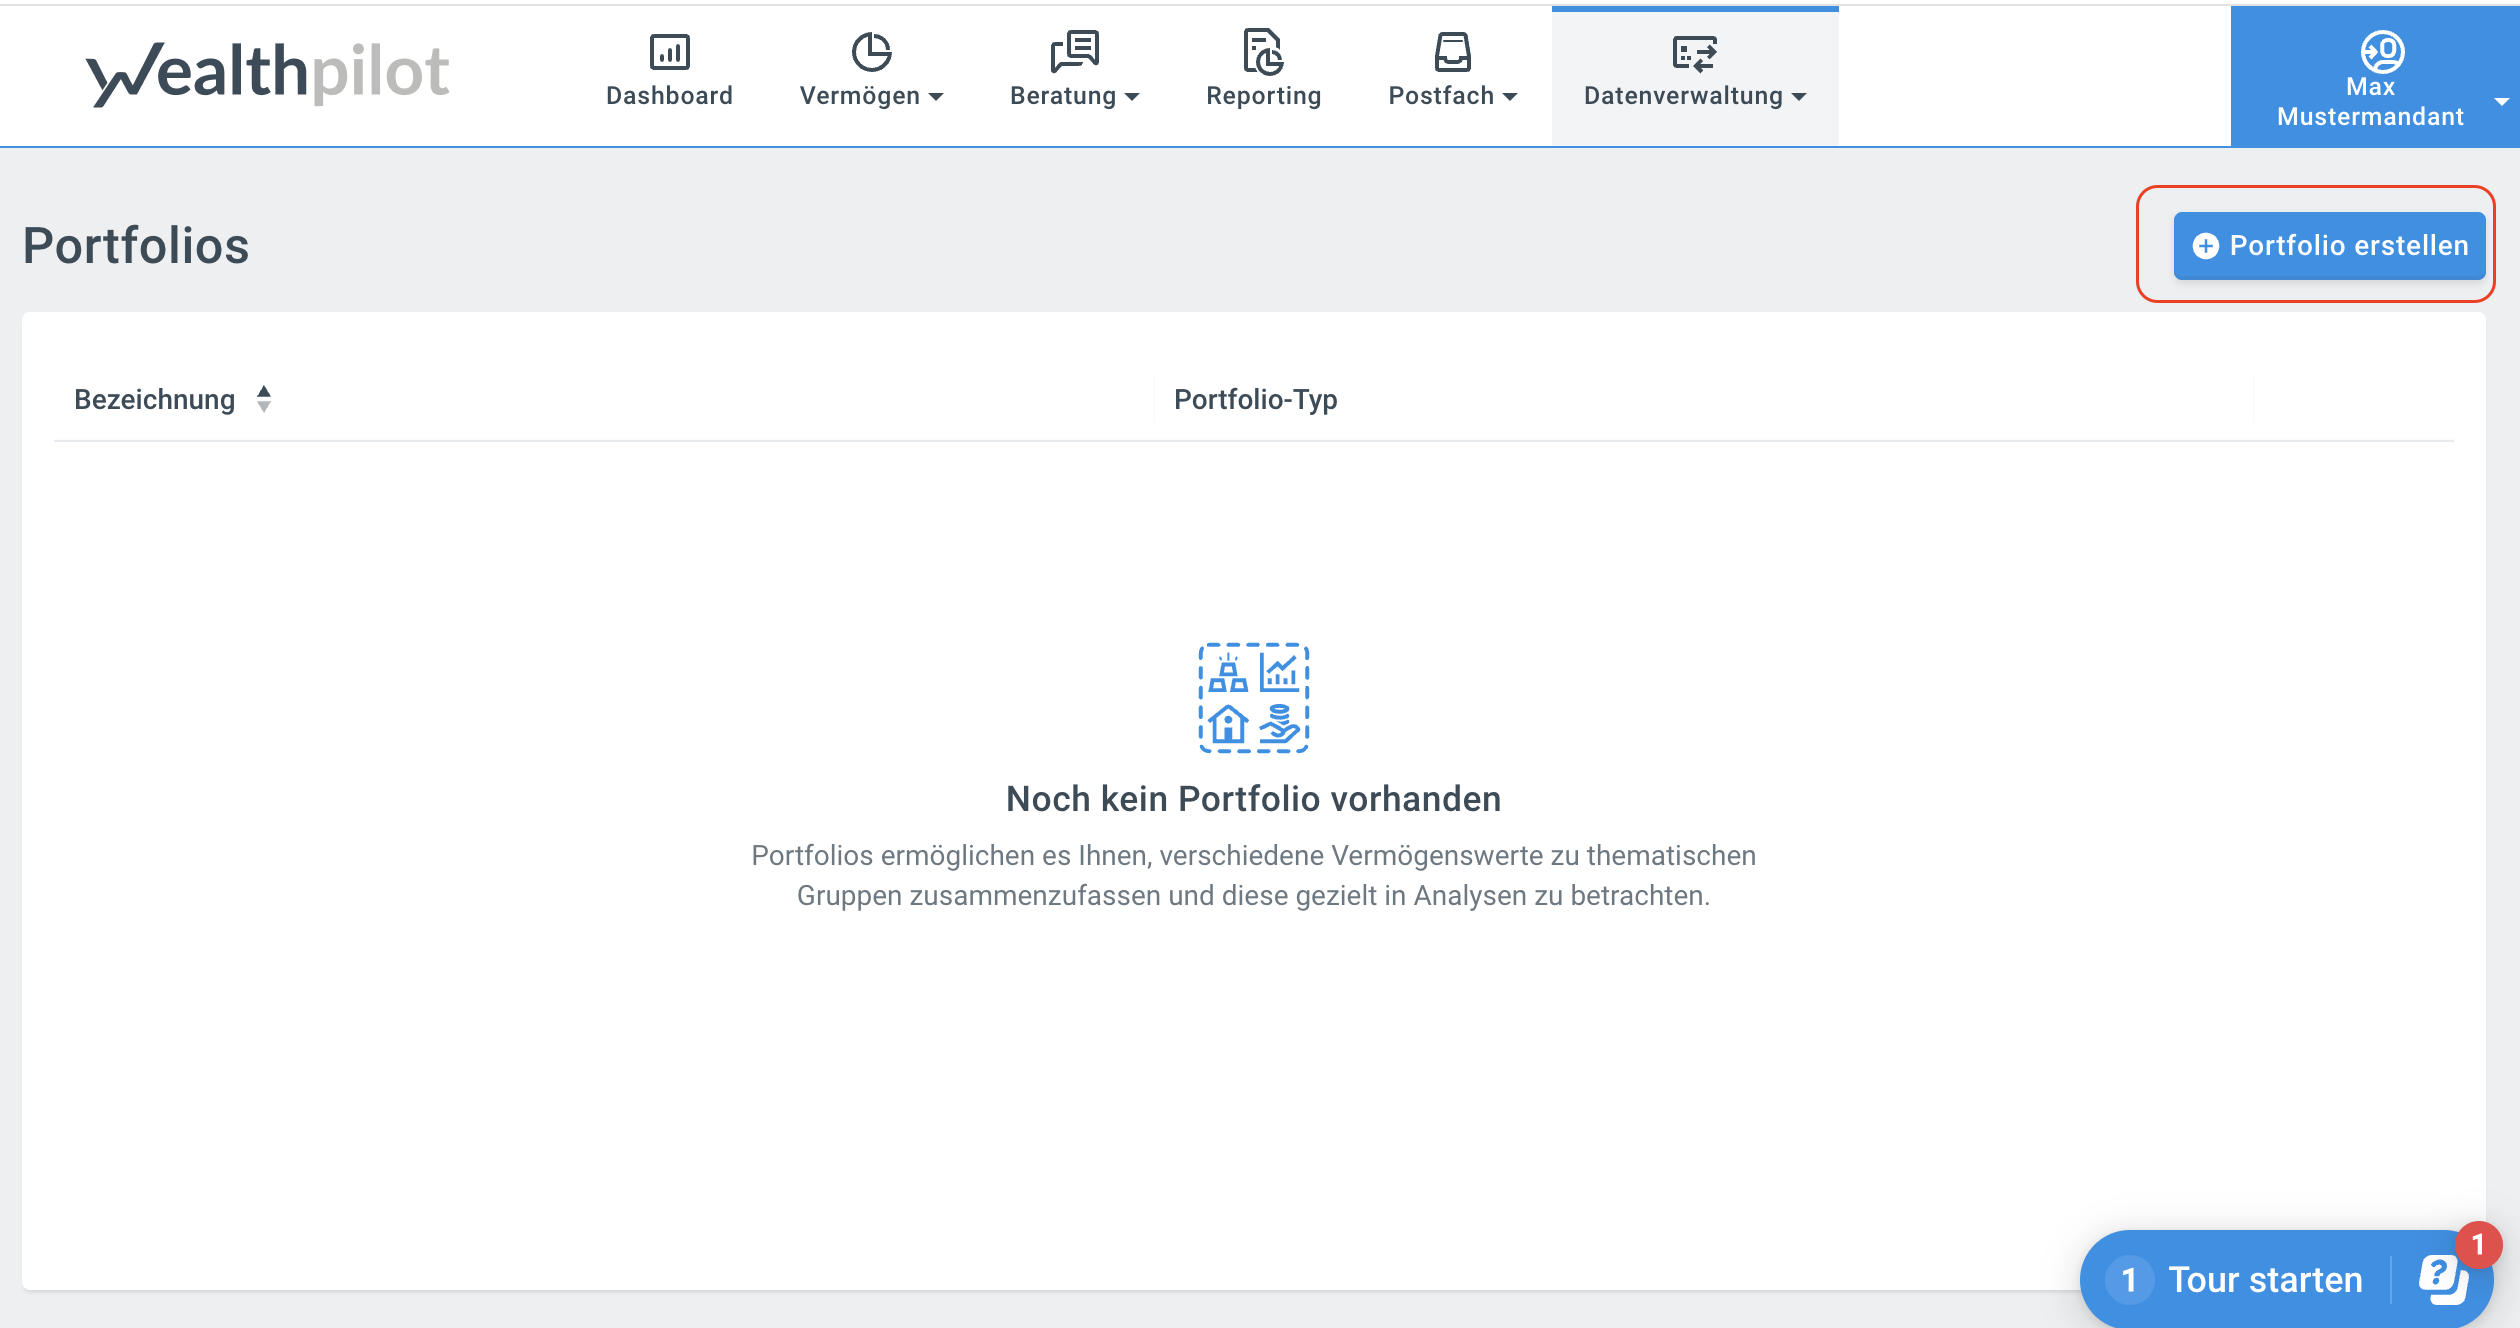Toggle descending sort on Bezeichnung column
The width and height of the screenshot is (2520, 1328).
pyautogui.click(x=264, y=407)
